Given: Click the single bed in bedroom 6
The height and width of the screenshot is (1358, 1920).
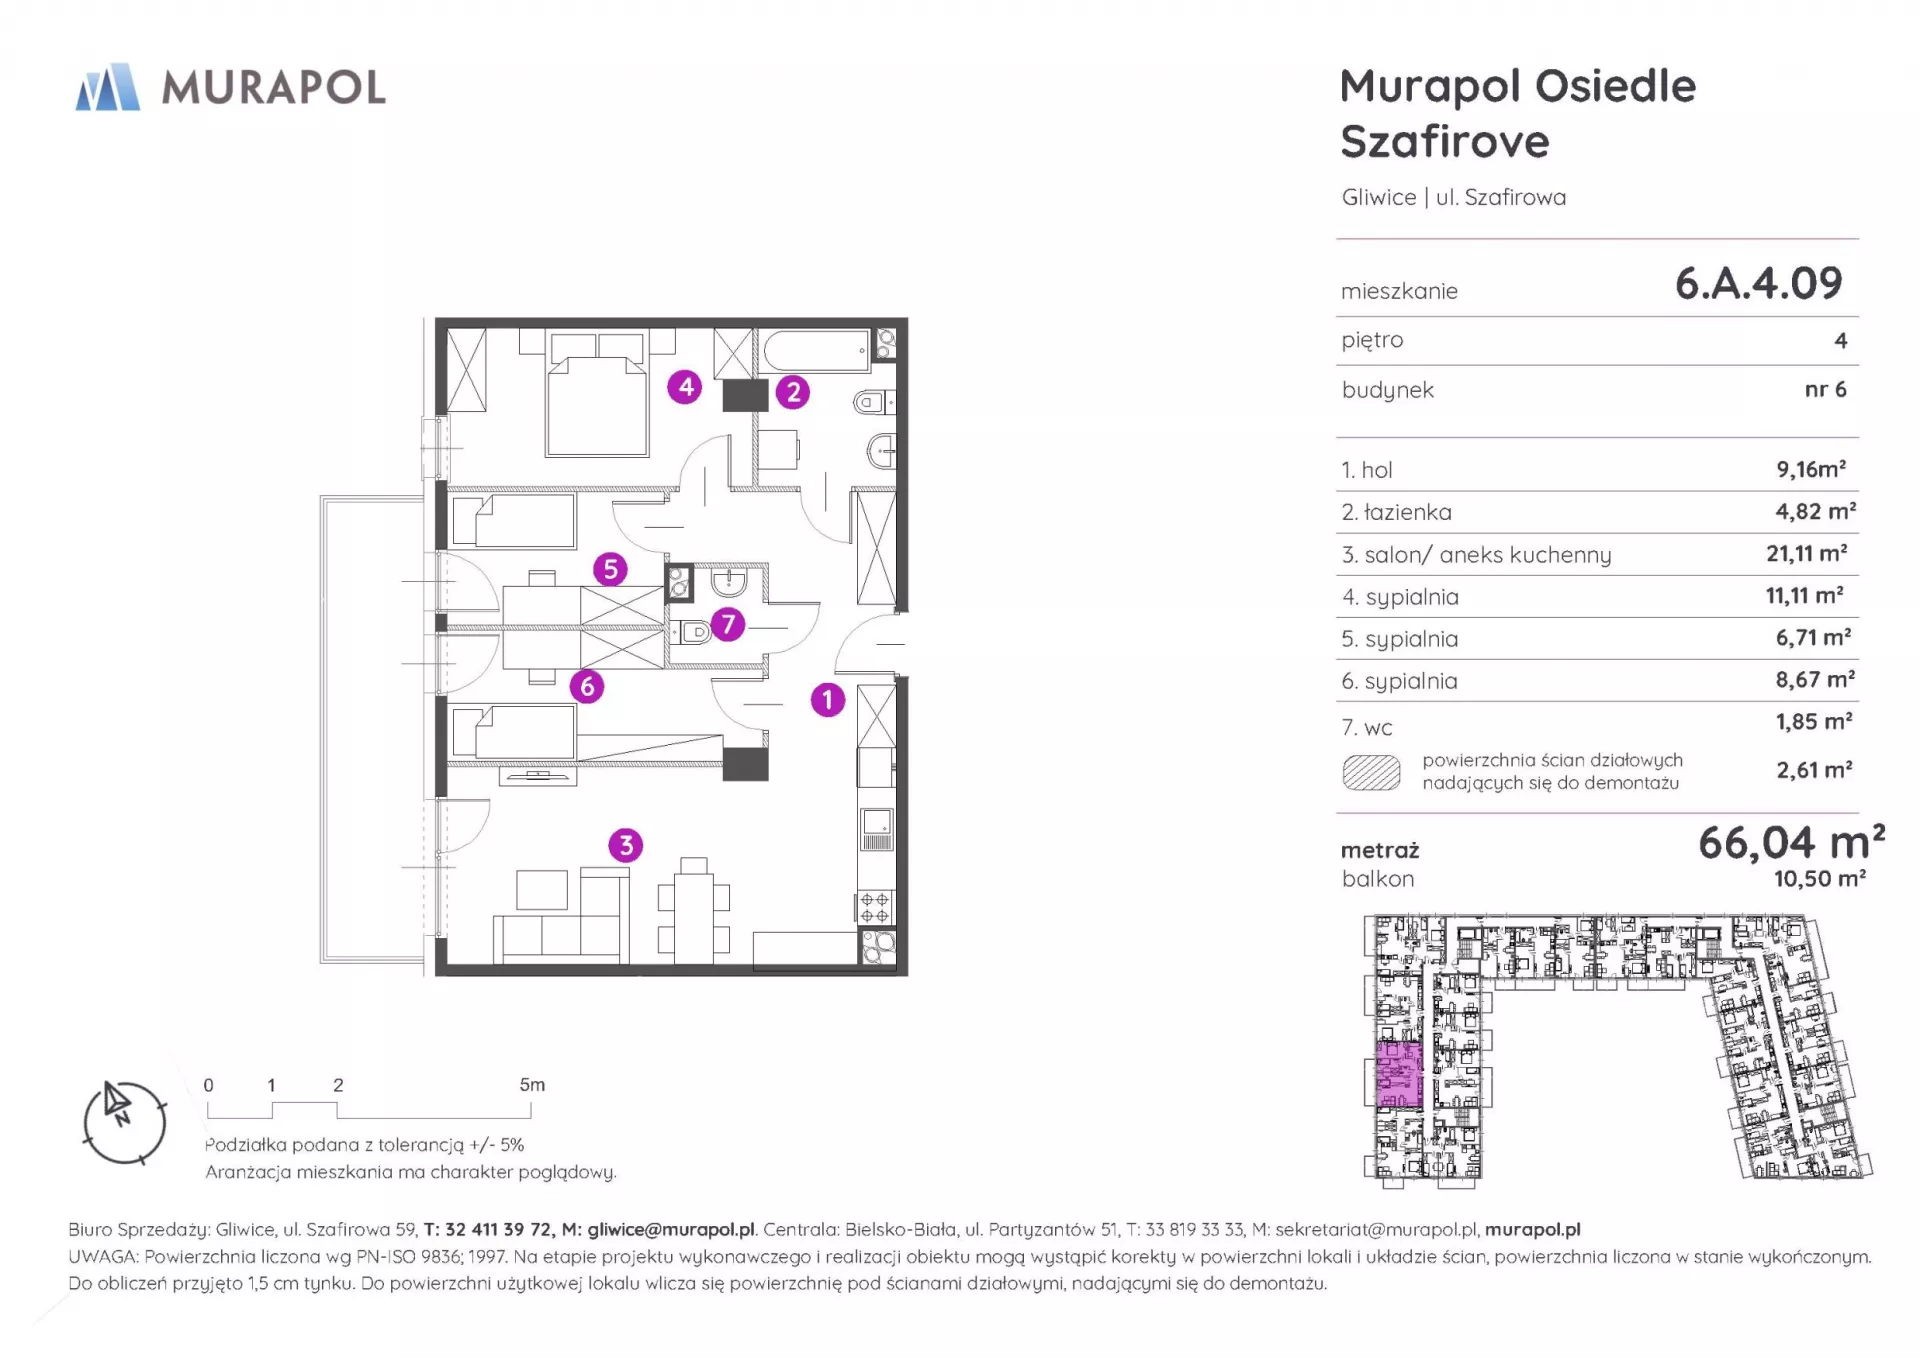Looking at the screenshot, I should pos(514,732).
